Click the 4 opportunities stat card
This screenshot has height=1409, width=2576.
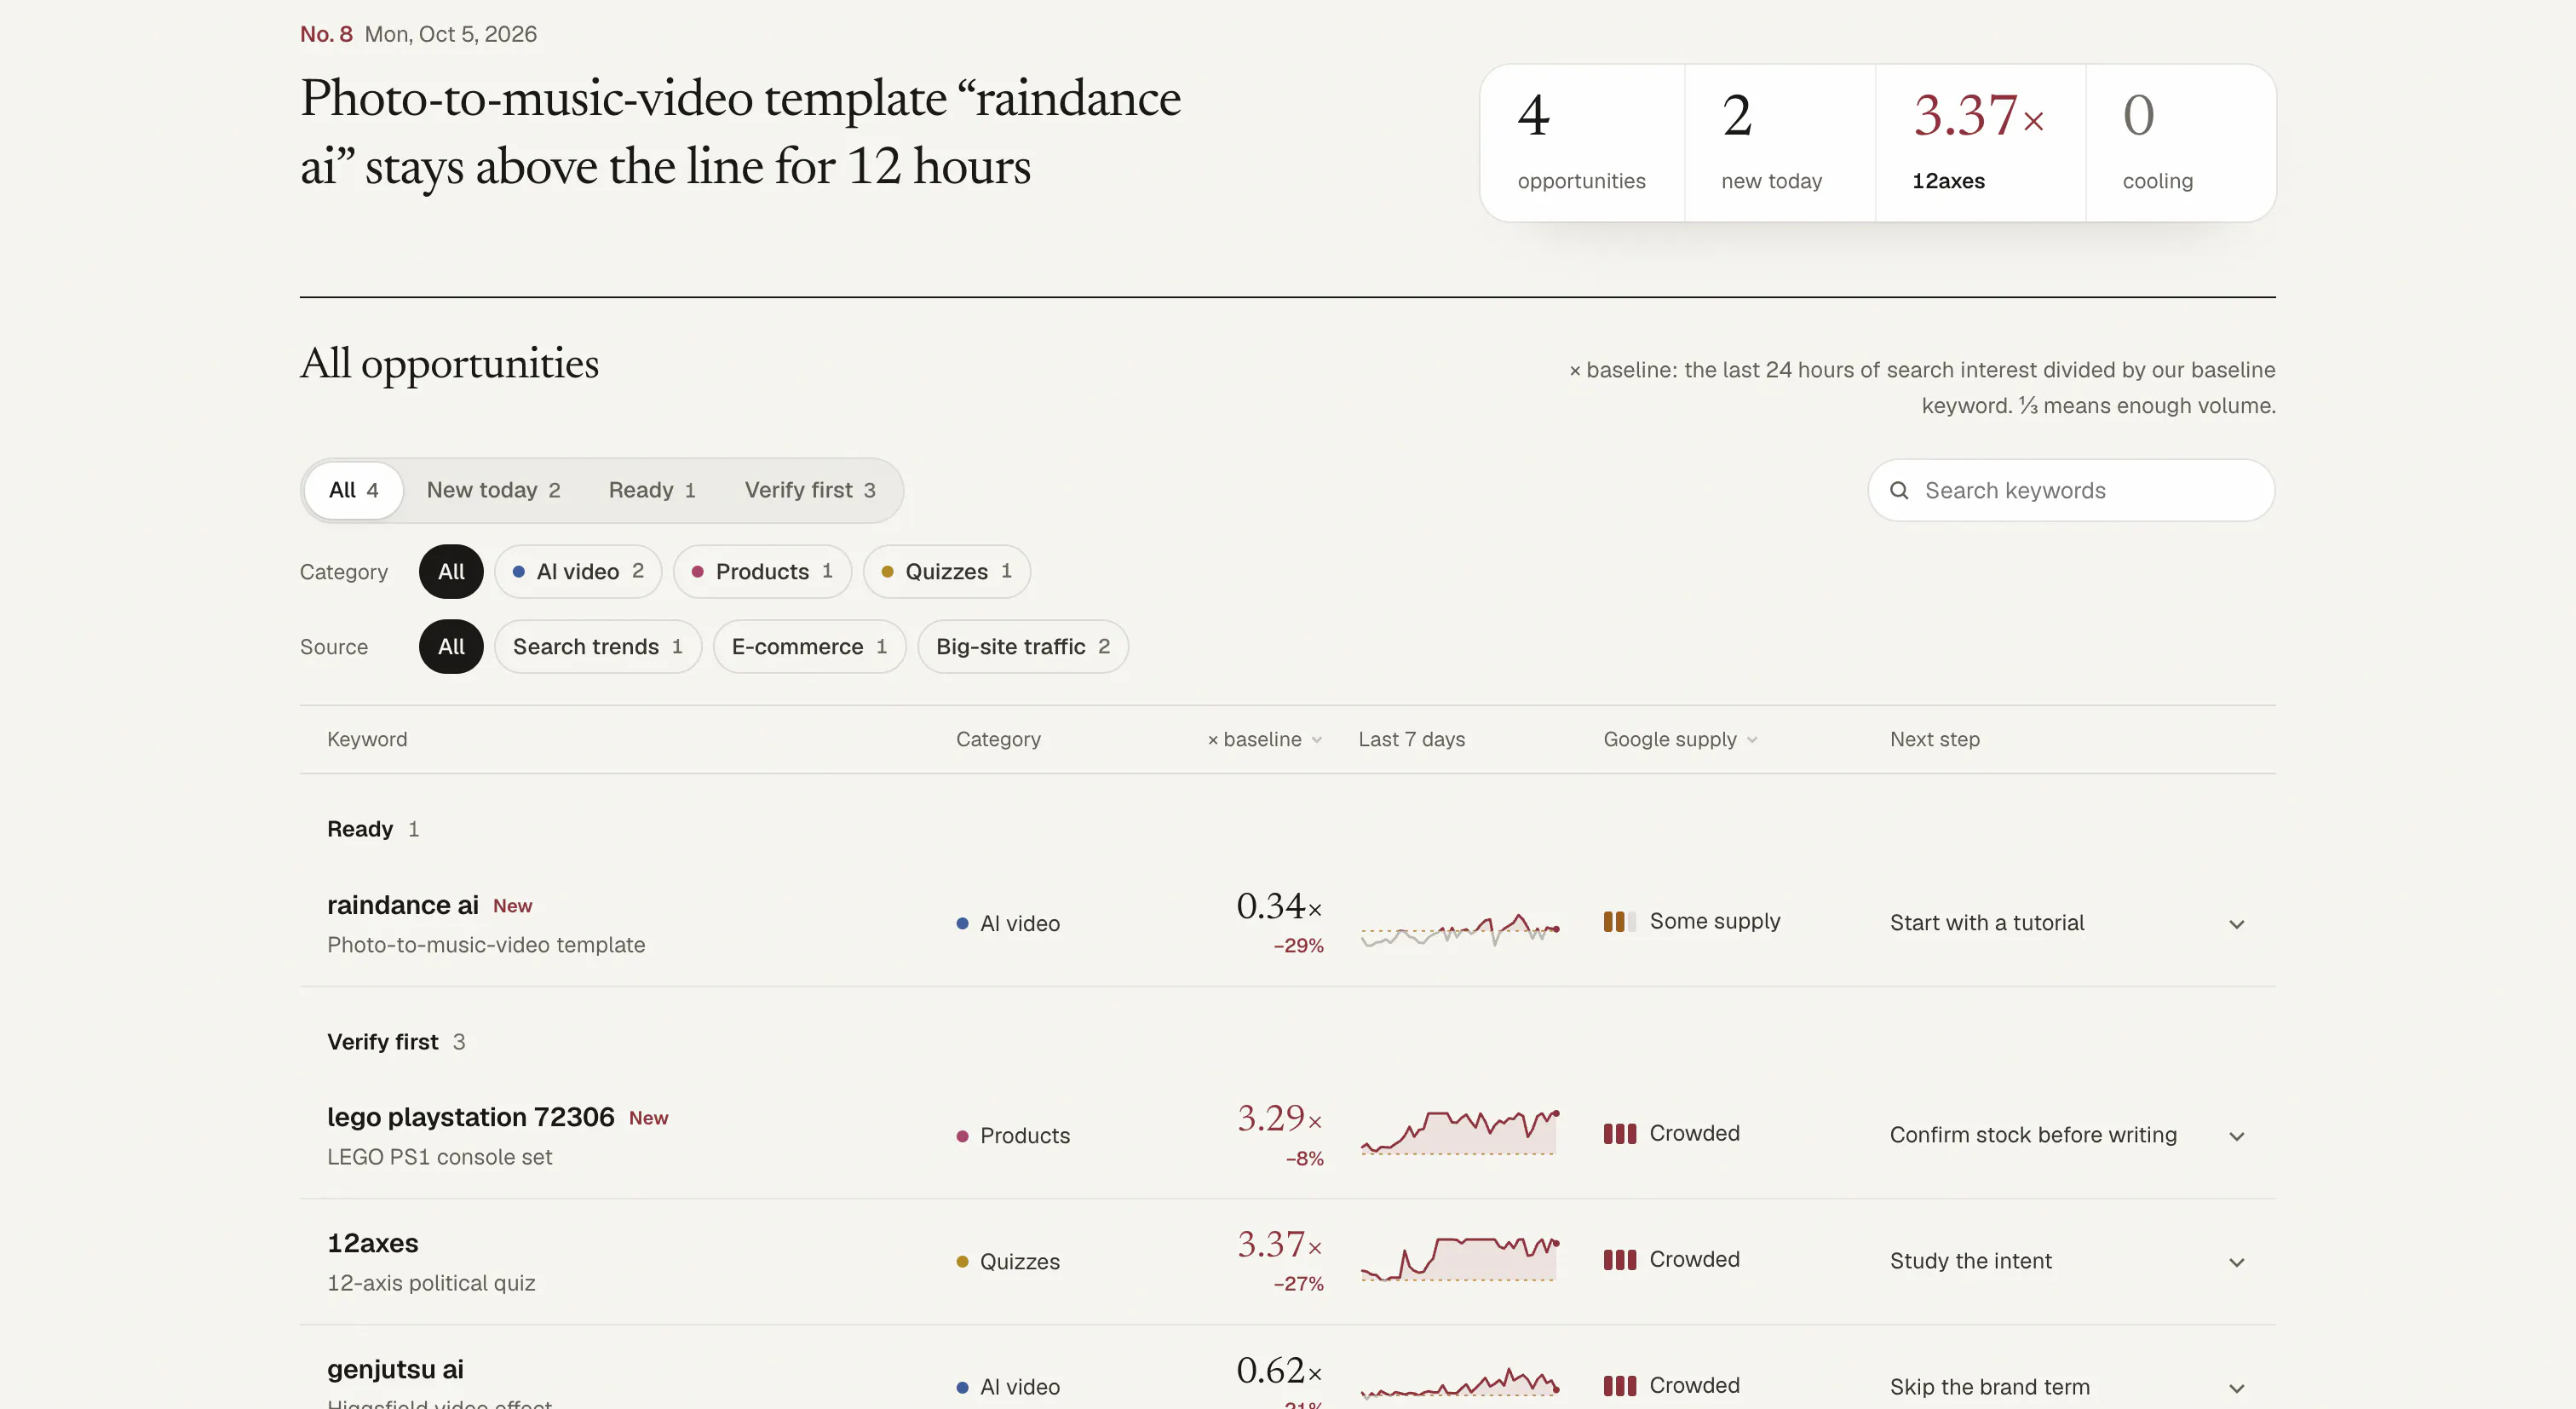point(1582,142)
